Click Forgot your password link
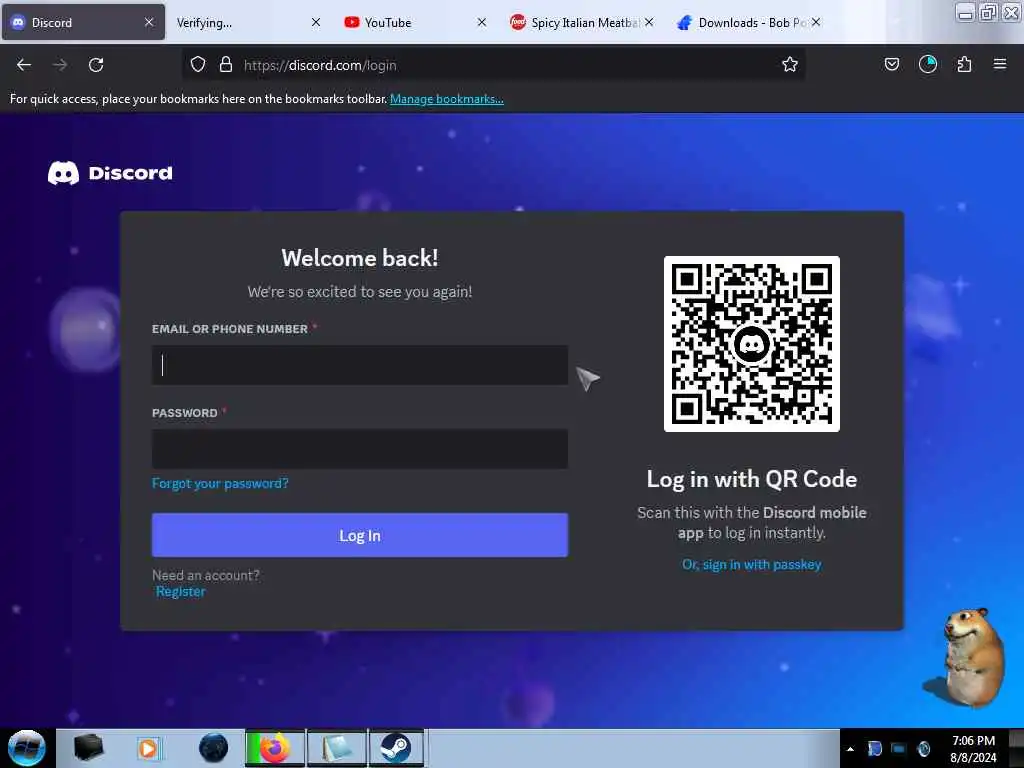 pyautogui.click(x=220, y=483)
